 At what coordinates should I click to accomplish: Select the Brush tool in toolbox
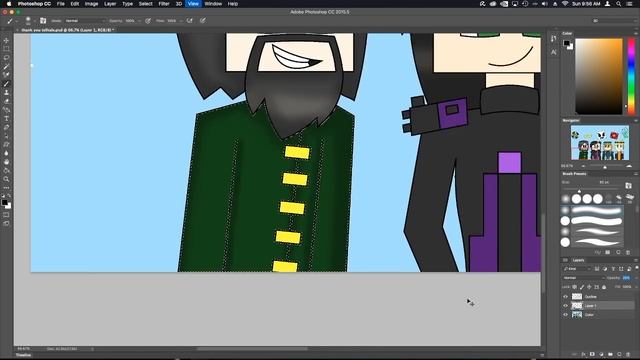coord(6,84)
